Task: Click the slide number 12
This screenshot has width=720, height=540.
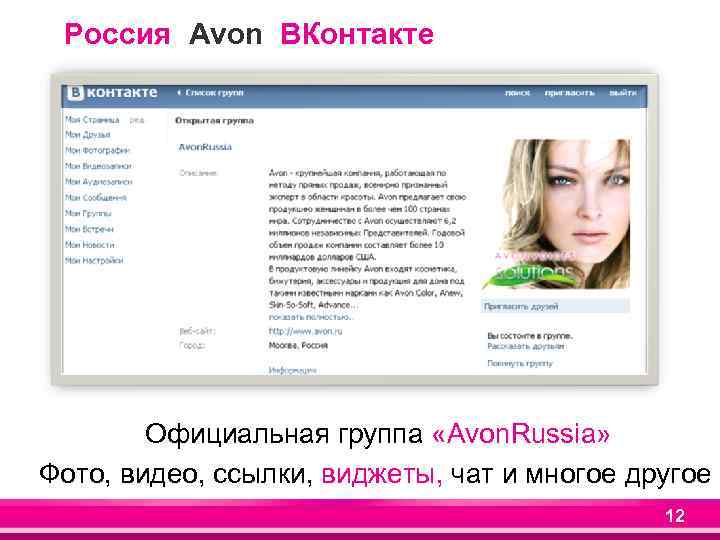Action: [x=675, y=516]
